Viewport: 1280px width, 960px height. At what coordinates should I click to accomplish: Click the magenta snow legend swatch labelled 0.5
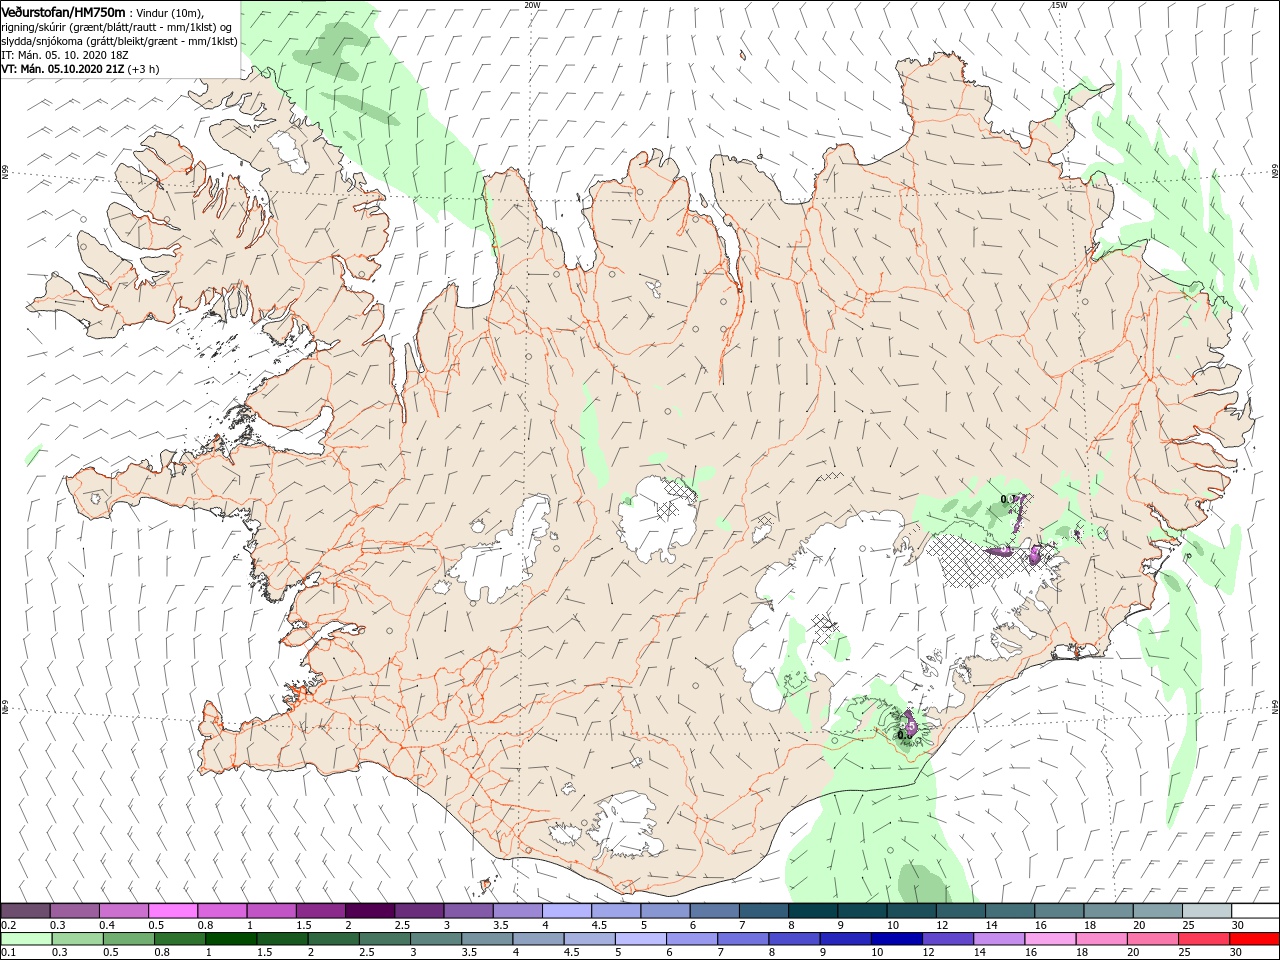coord(173,911)
